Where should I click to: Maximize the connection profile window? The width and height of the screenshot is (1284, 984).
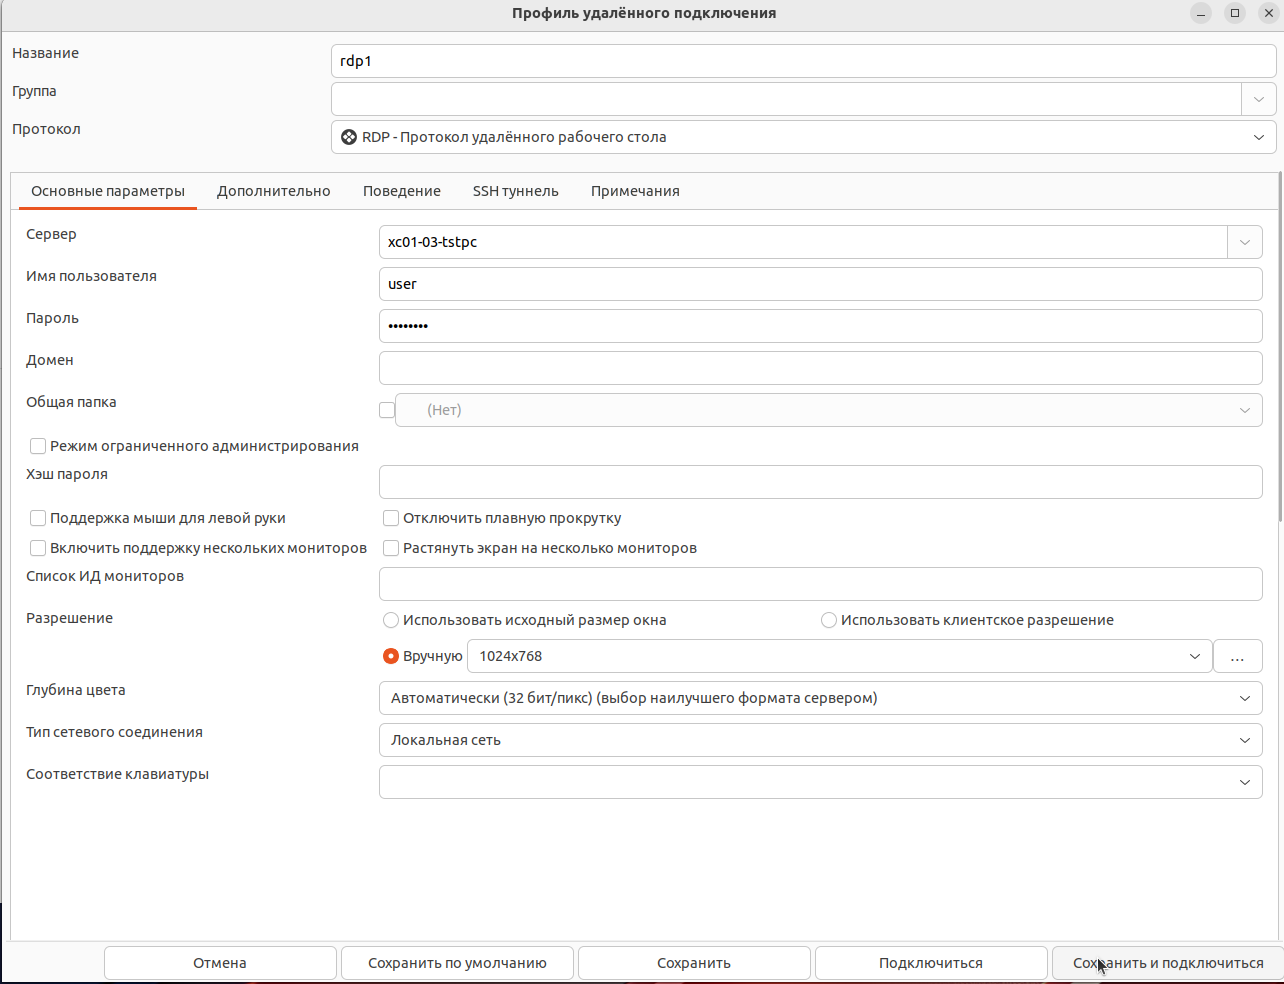point(1235,13)
